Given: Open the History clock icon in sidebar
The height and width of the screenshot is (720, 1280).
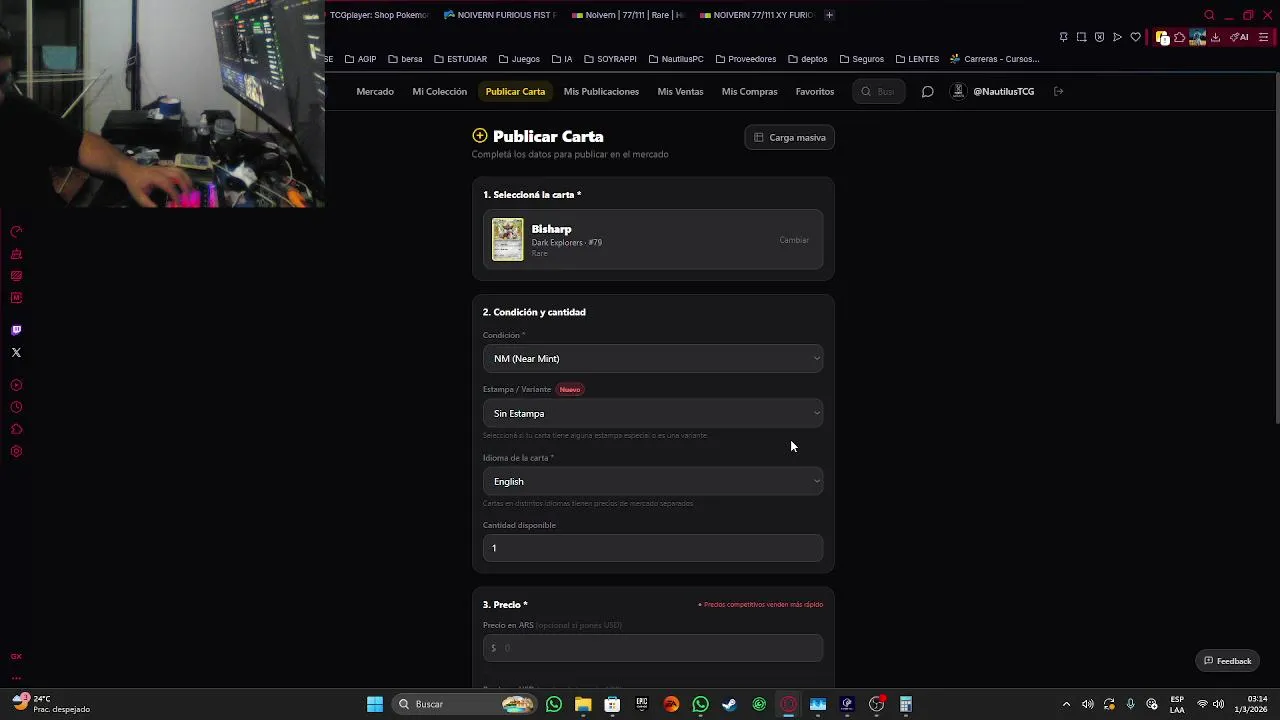Looking at the screenshot, I should coord(16,407).
